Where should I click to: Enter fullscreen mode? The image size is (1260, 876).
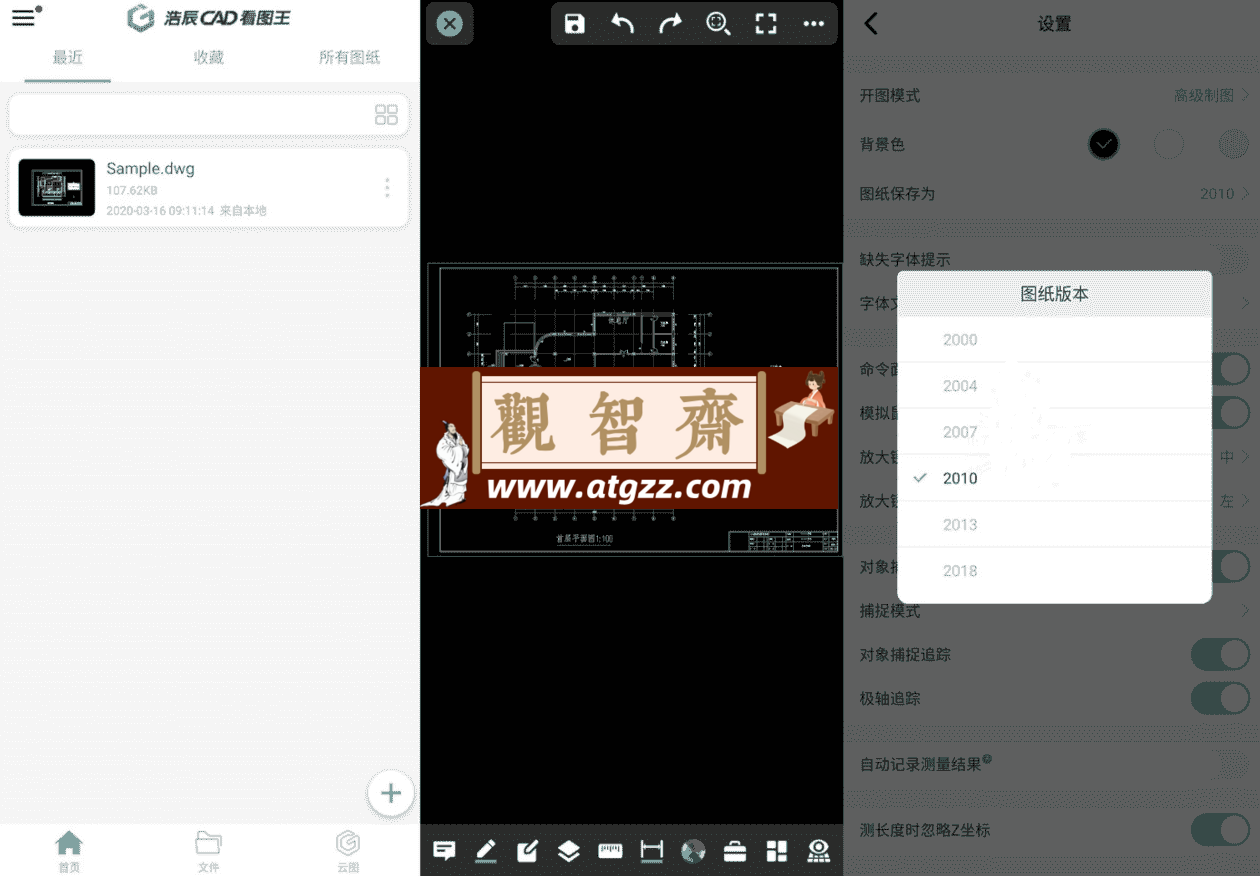click(766, 24)
